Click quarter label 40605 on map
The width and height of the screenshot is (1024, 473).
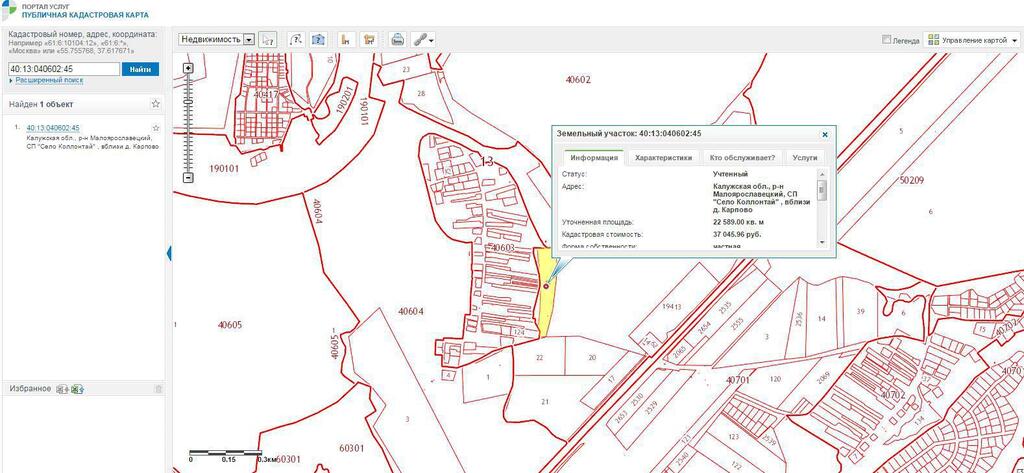click(230, 325)
